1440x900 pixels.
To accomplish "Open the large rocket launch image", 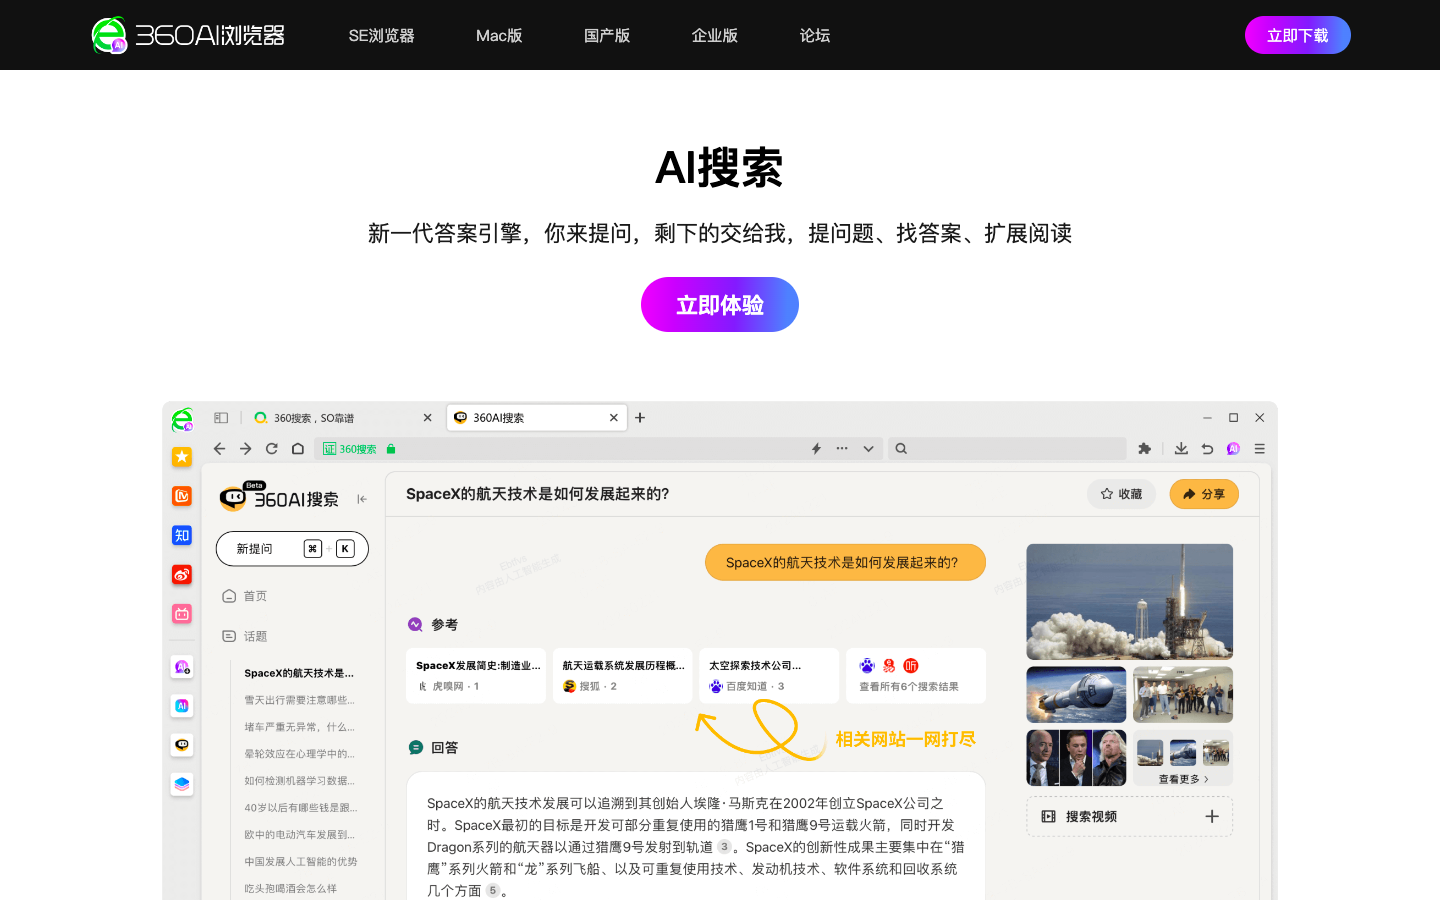I will coord(1130,601).
